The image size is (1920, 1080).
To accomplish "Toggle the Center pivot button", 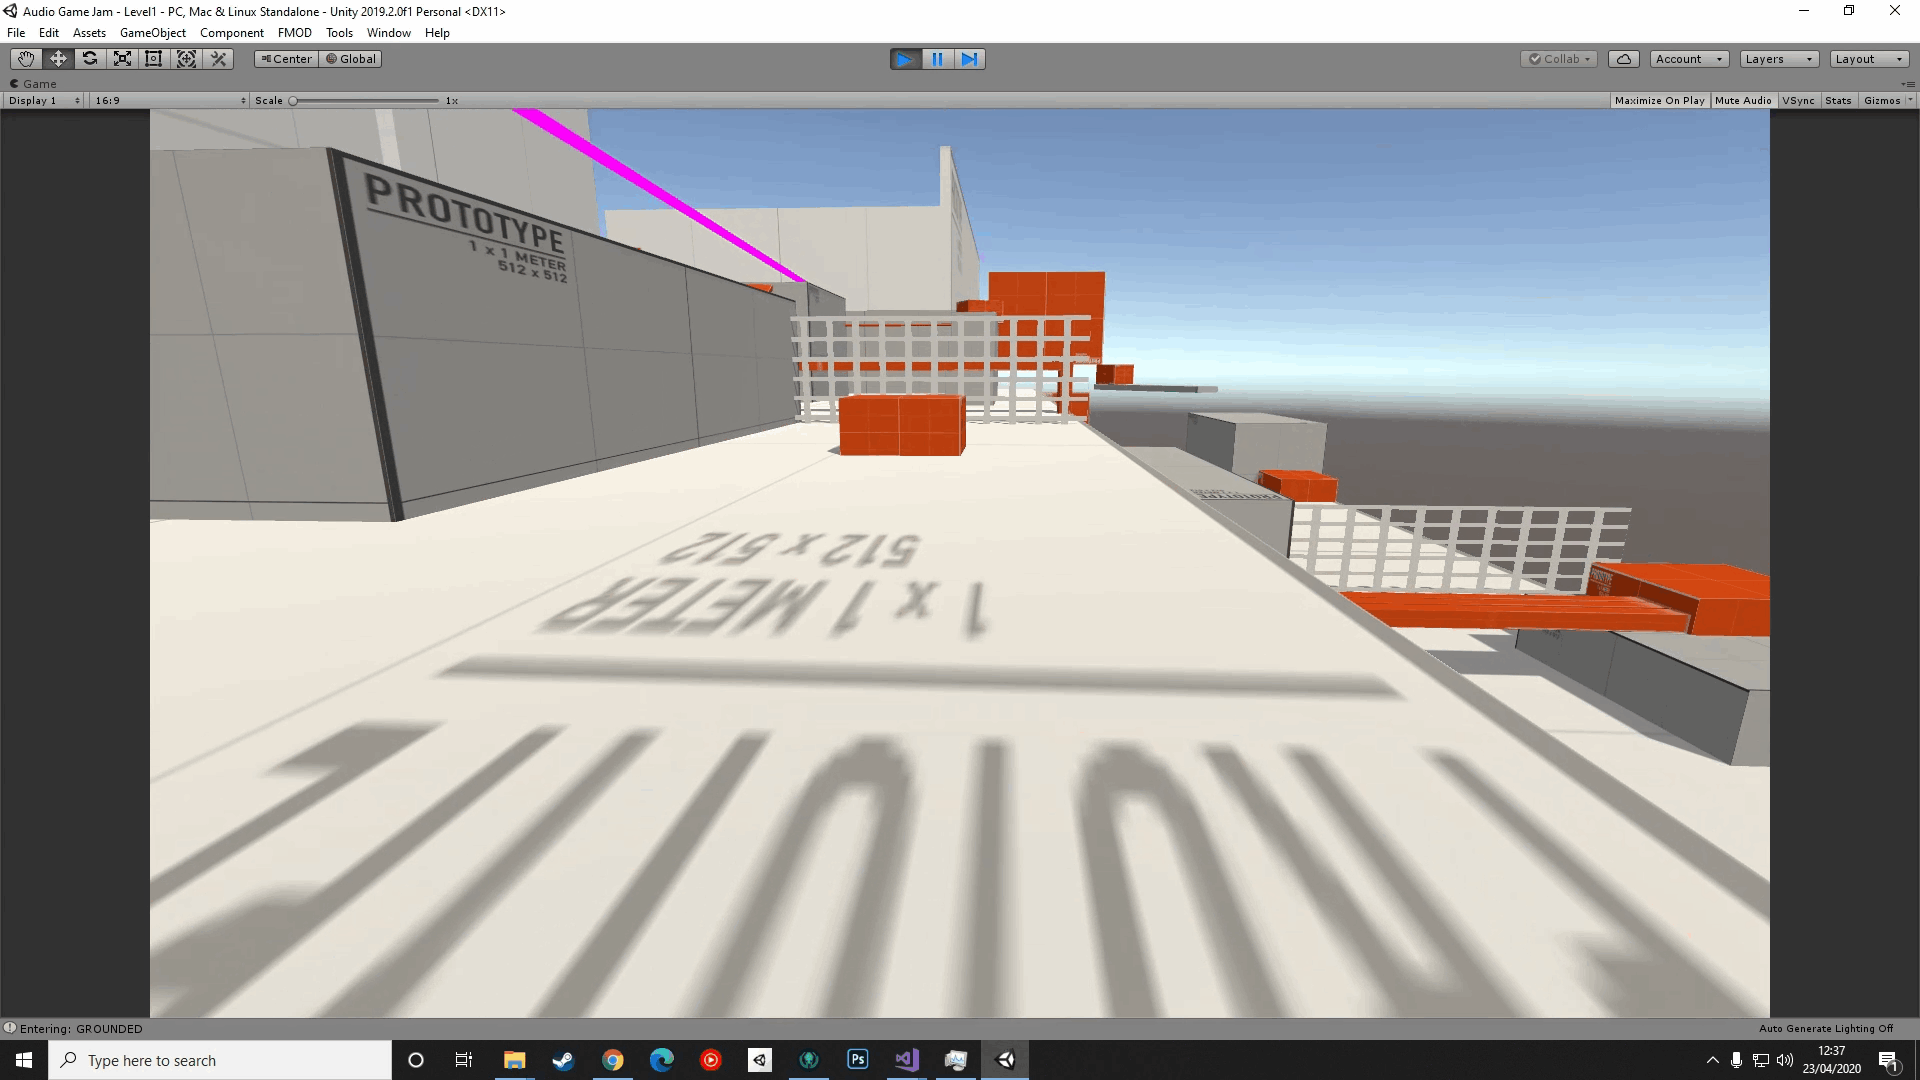I will click(287, 59).
